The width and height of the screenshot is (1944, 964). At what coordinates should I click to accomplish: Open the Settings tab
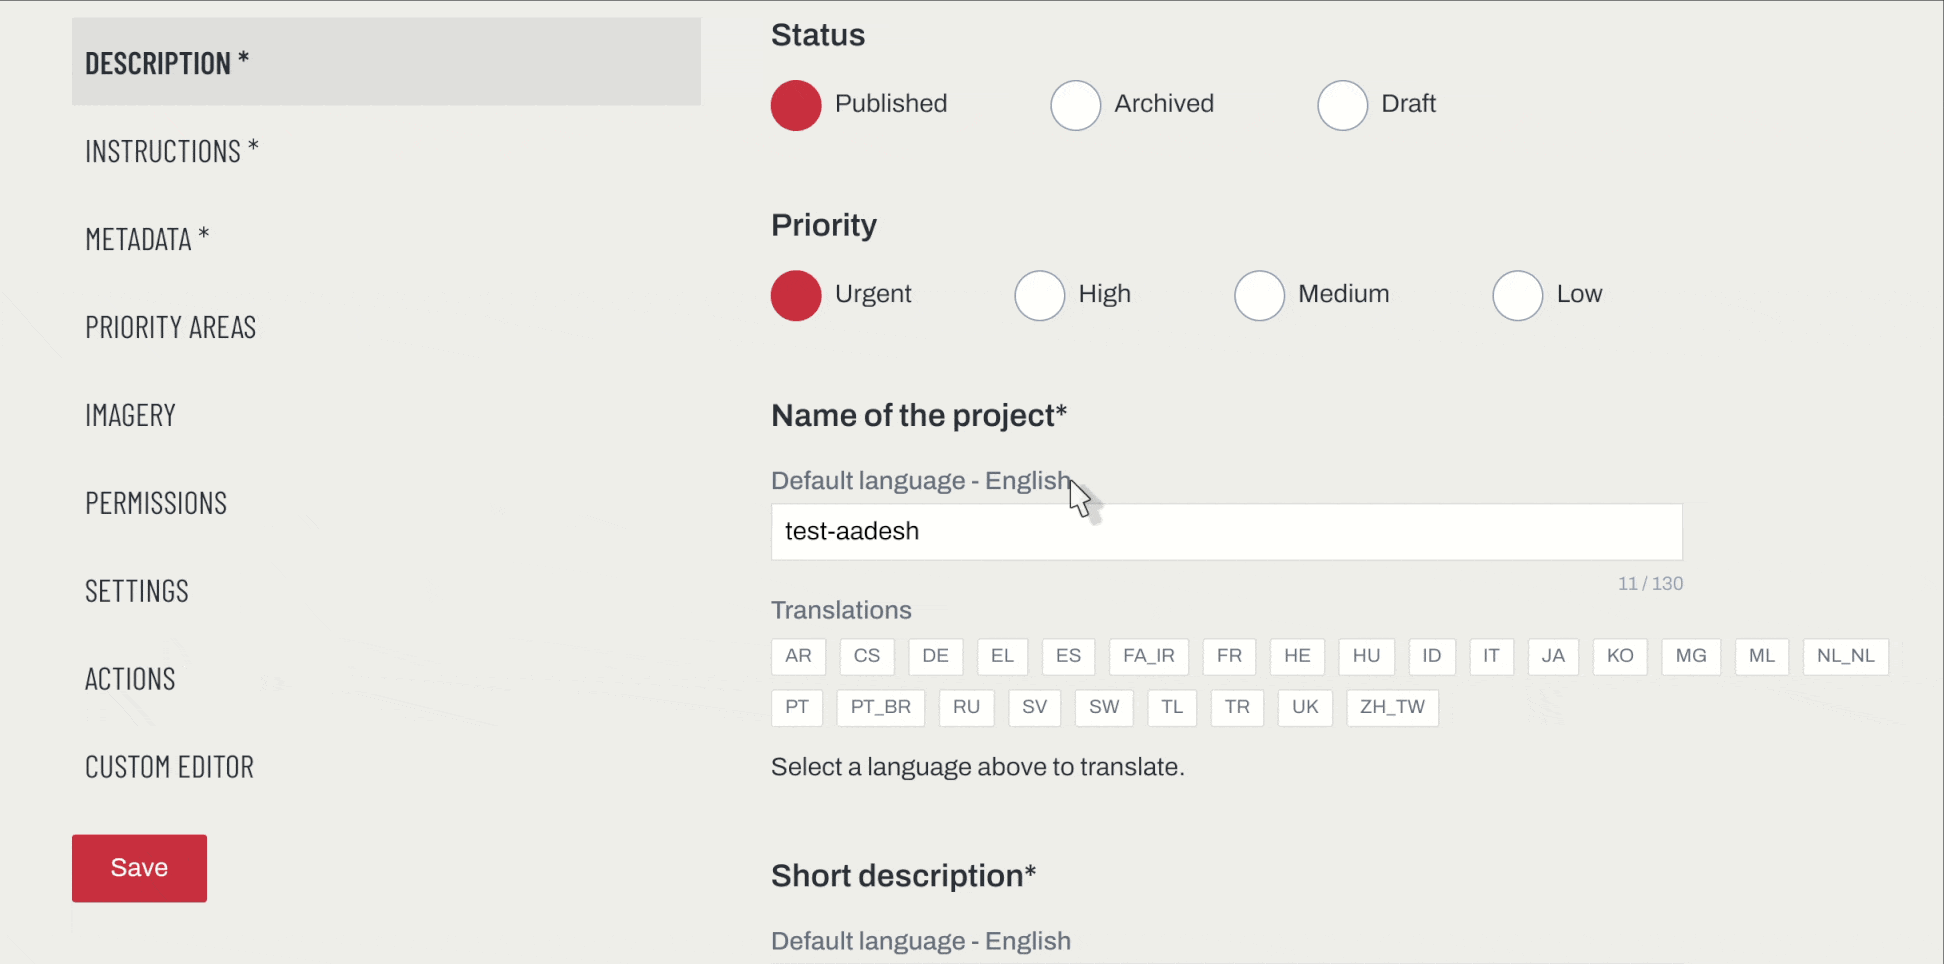pyautogui.click(x=137, y=591)
